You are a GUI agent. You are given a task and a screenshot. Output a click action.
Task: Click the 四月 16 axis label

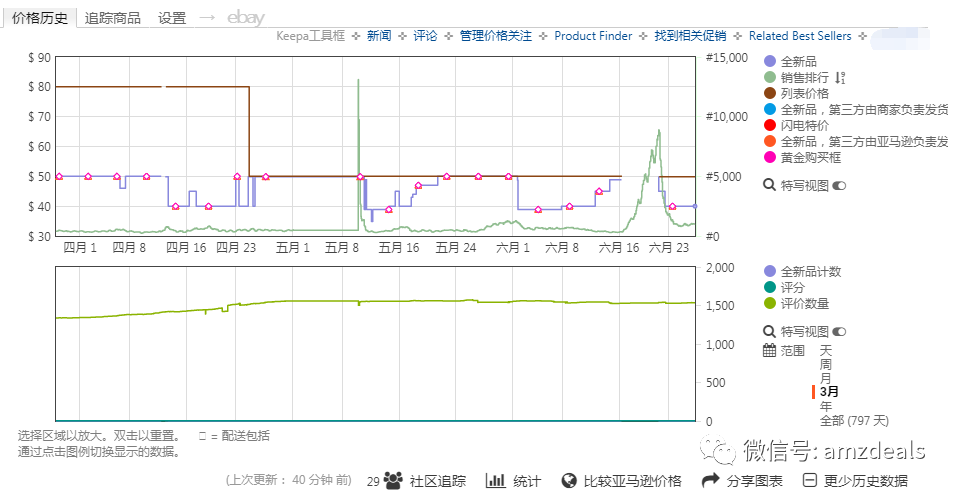tap(187, 247)
